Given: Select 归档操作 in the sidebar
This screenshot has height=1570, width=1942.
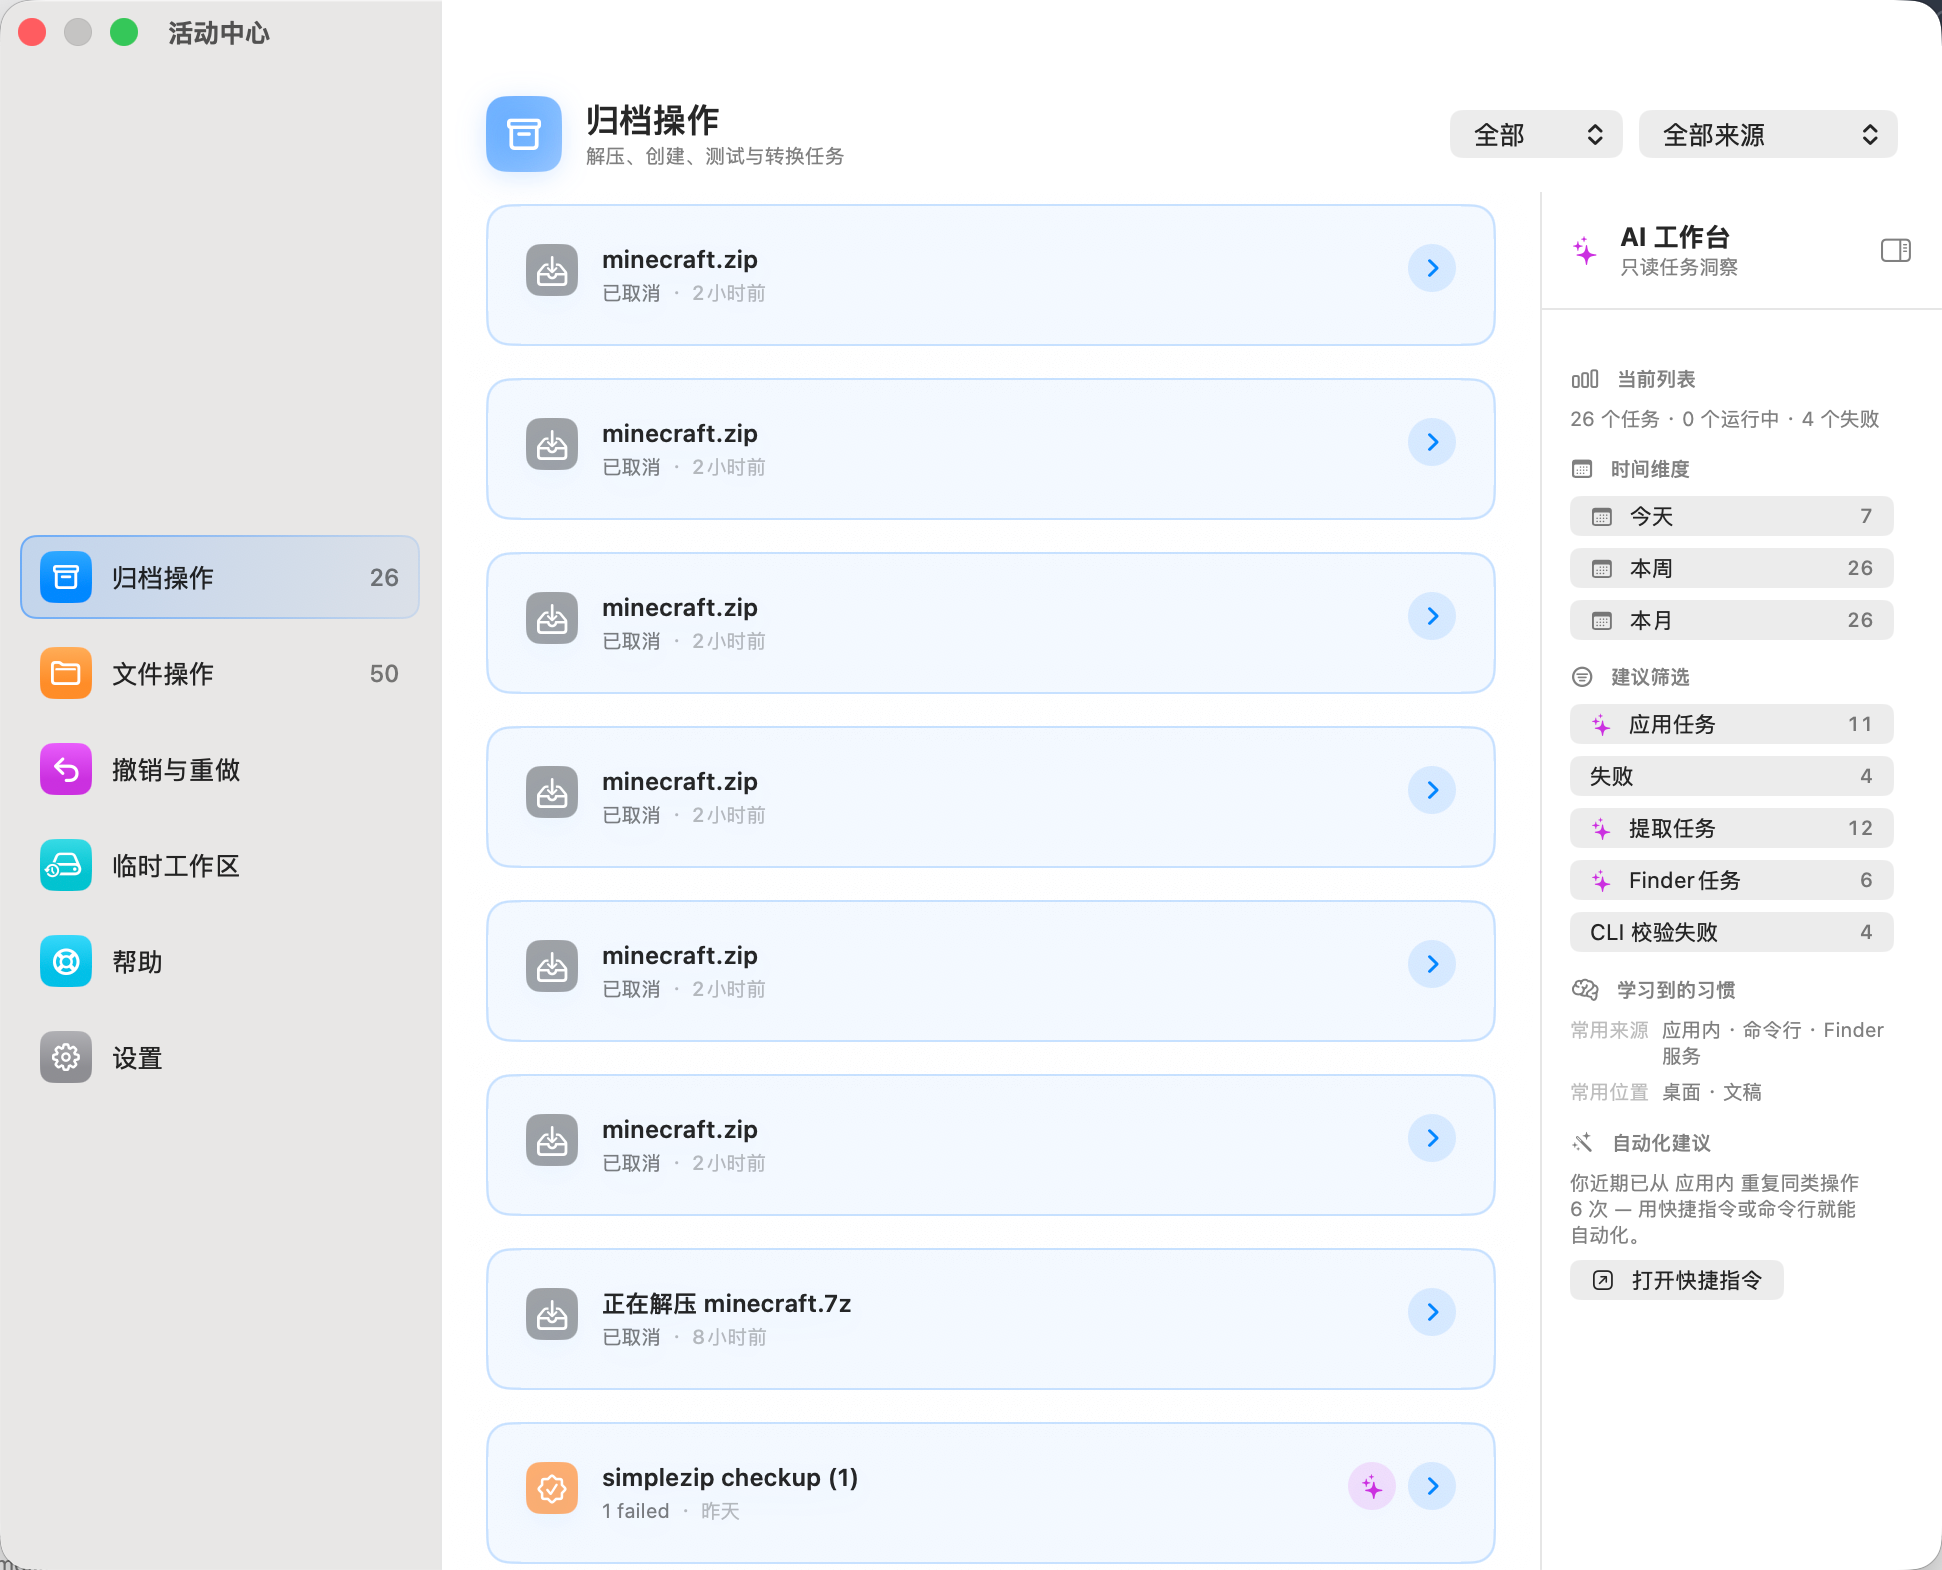Looking at the screenshot, I should coord(219,577).
